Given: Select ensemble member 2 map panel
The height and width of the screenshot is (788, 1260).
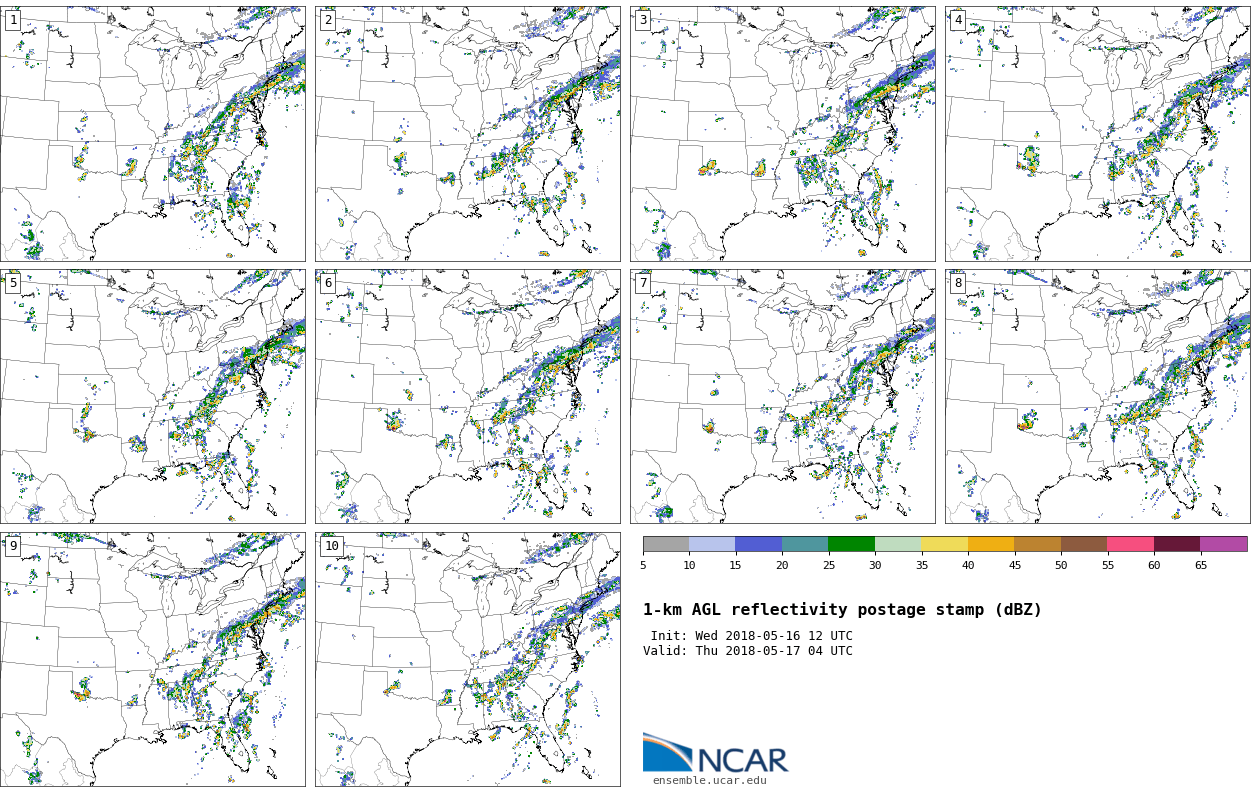Looking at the screenshot, I should point(467,134).
